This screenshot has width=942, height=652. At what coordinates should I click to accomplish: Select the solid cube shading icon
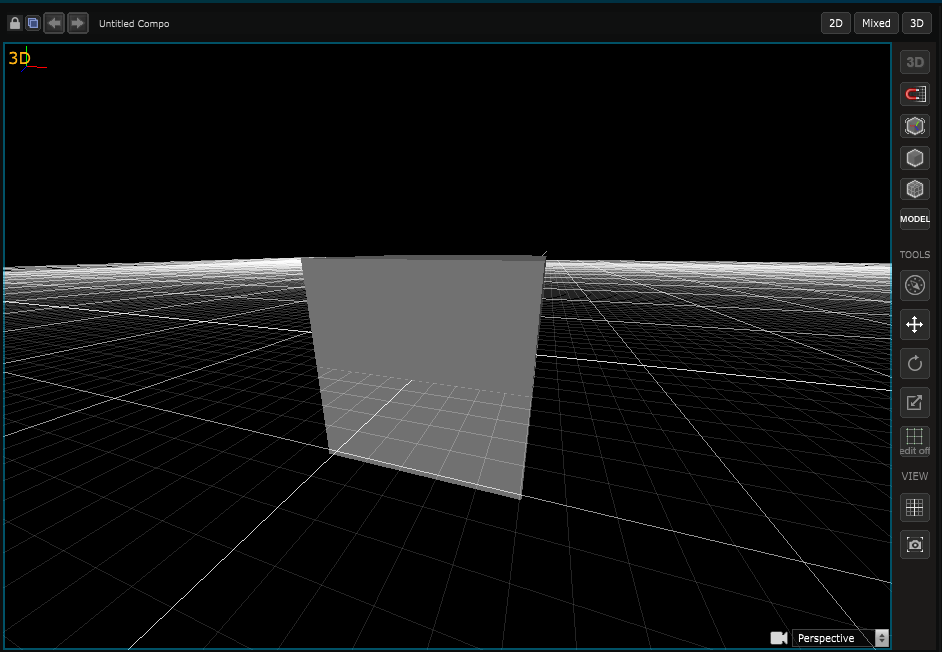[915, 158]
